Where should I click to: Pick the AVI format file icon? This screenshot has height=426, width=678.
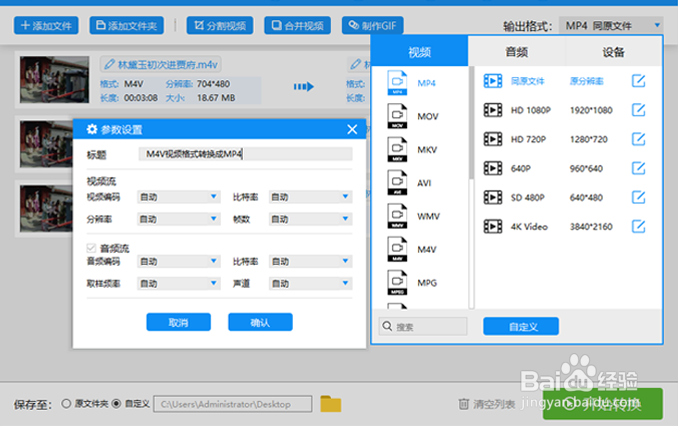pos(397,183)
